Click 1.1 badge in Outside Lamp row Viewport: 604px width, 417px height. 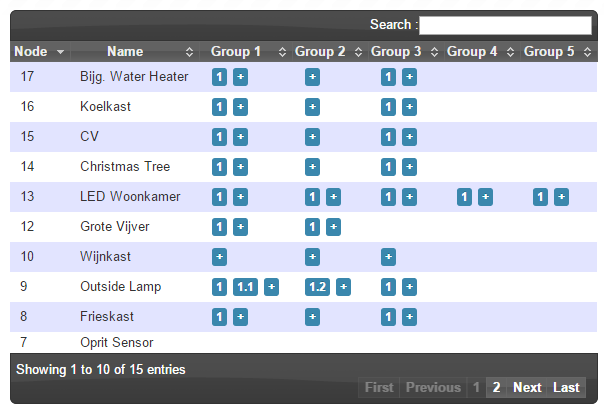click(x=245, y=287)
